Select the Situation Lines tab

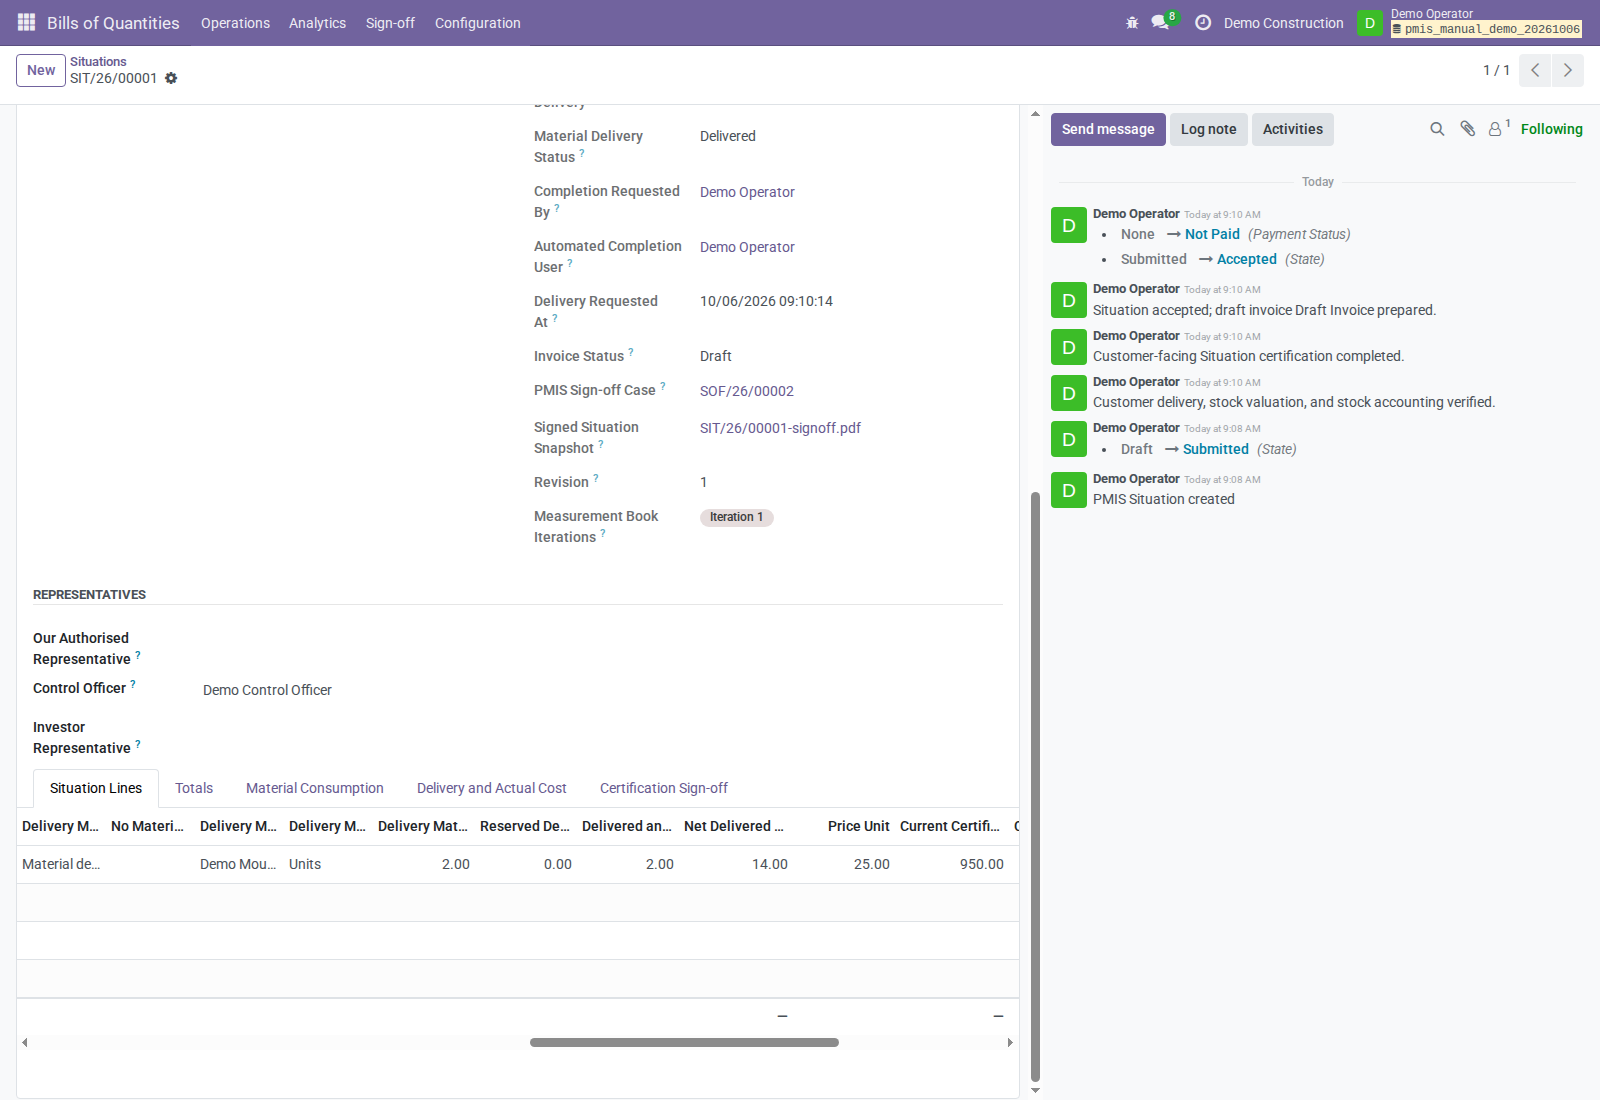tap(96, 788)
